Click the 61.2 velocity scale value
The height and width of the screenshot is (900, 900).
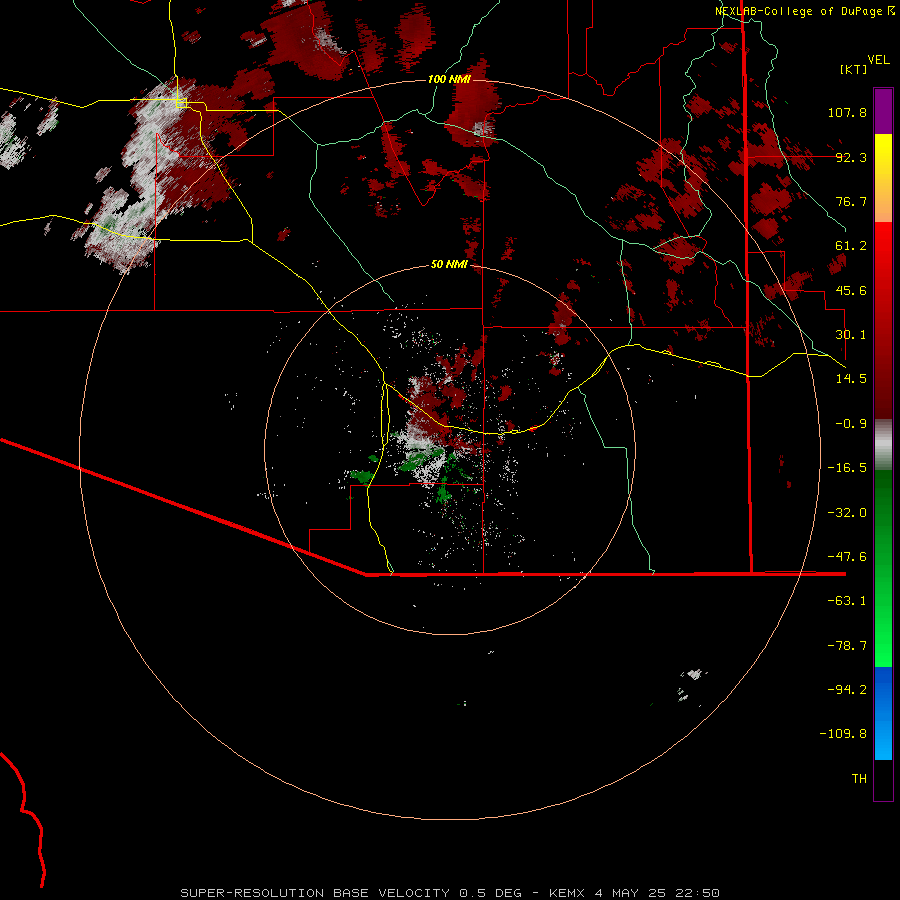point(851,246)
